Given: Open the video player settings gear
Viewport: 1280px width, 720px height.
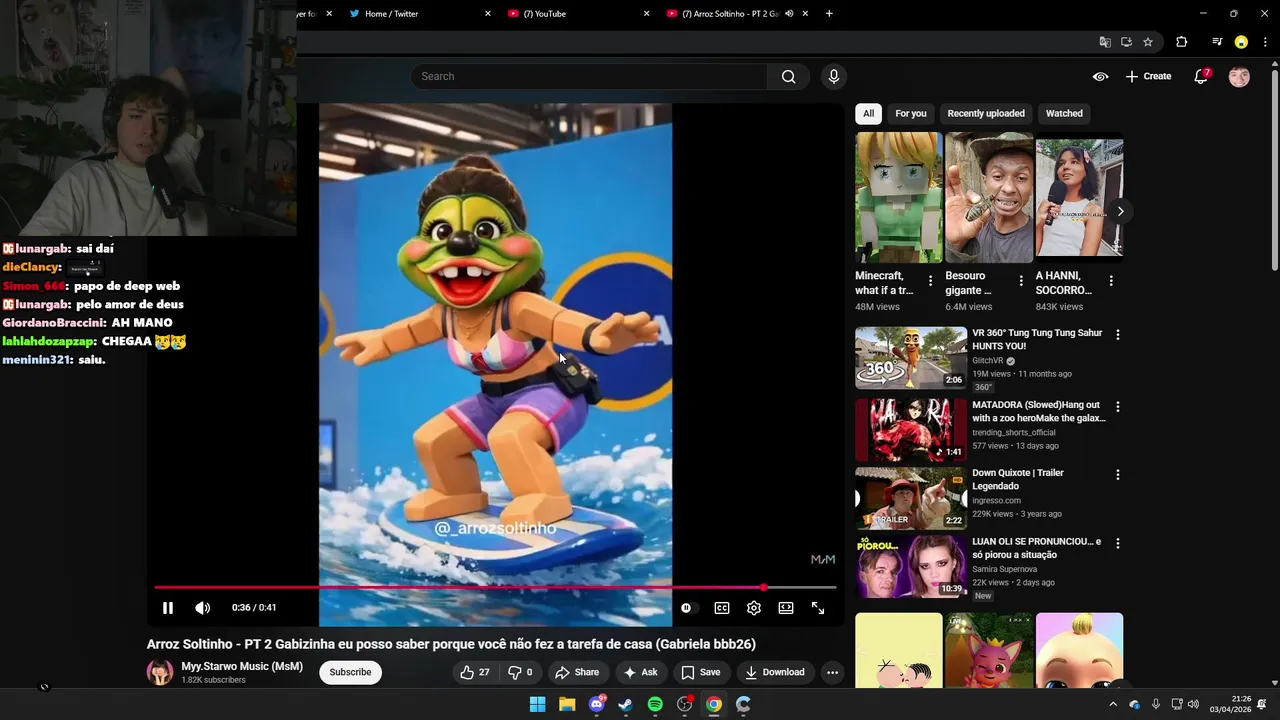Looking at the screenshot, I should tap(754, 608).
